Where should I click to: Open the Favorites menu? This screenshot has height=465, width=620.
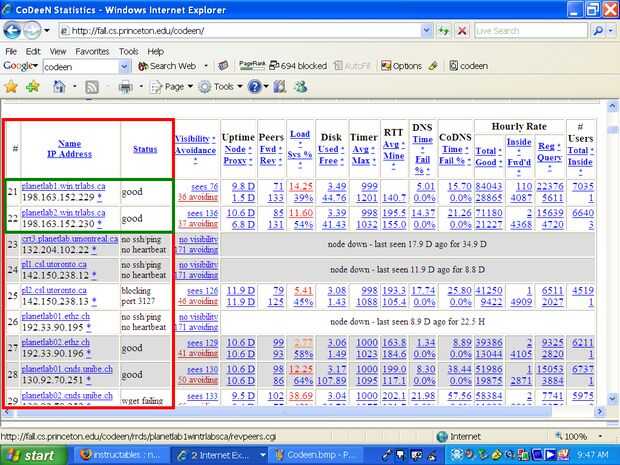[x=92, y=51]
